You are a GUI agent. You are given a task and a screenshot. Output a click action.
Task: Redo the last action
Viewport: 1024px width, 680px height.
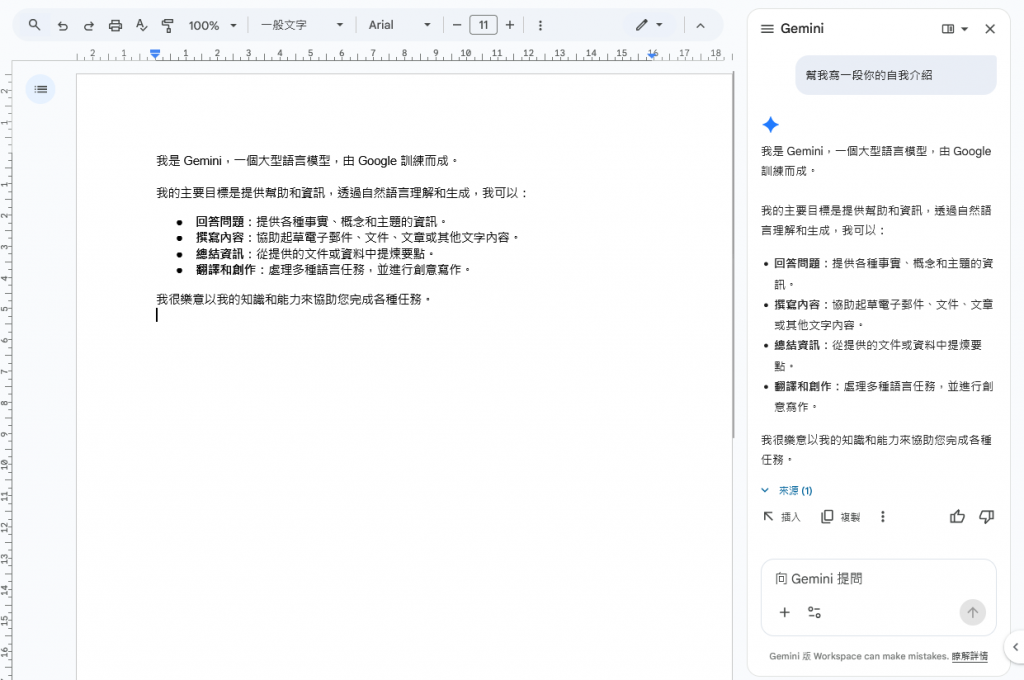[89, 25]
